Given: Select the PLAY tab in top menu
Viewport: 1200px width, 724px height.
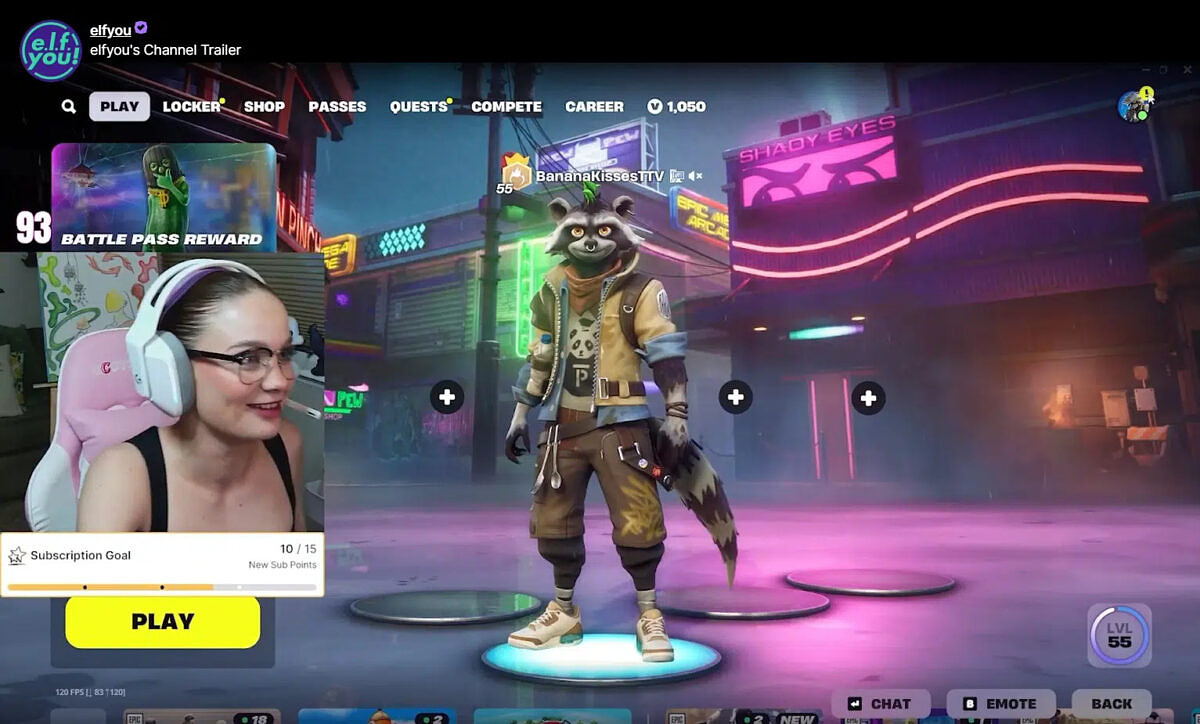Looking at the screenshot, I should coord(119,106).
